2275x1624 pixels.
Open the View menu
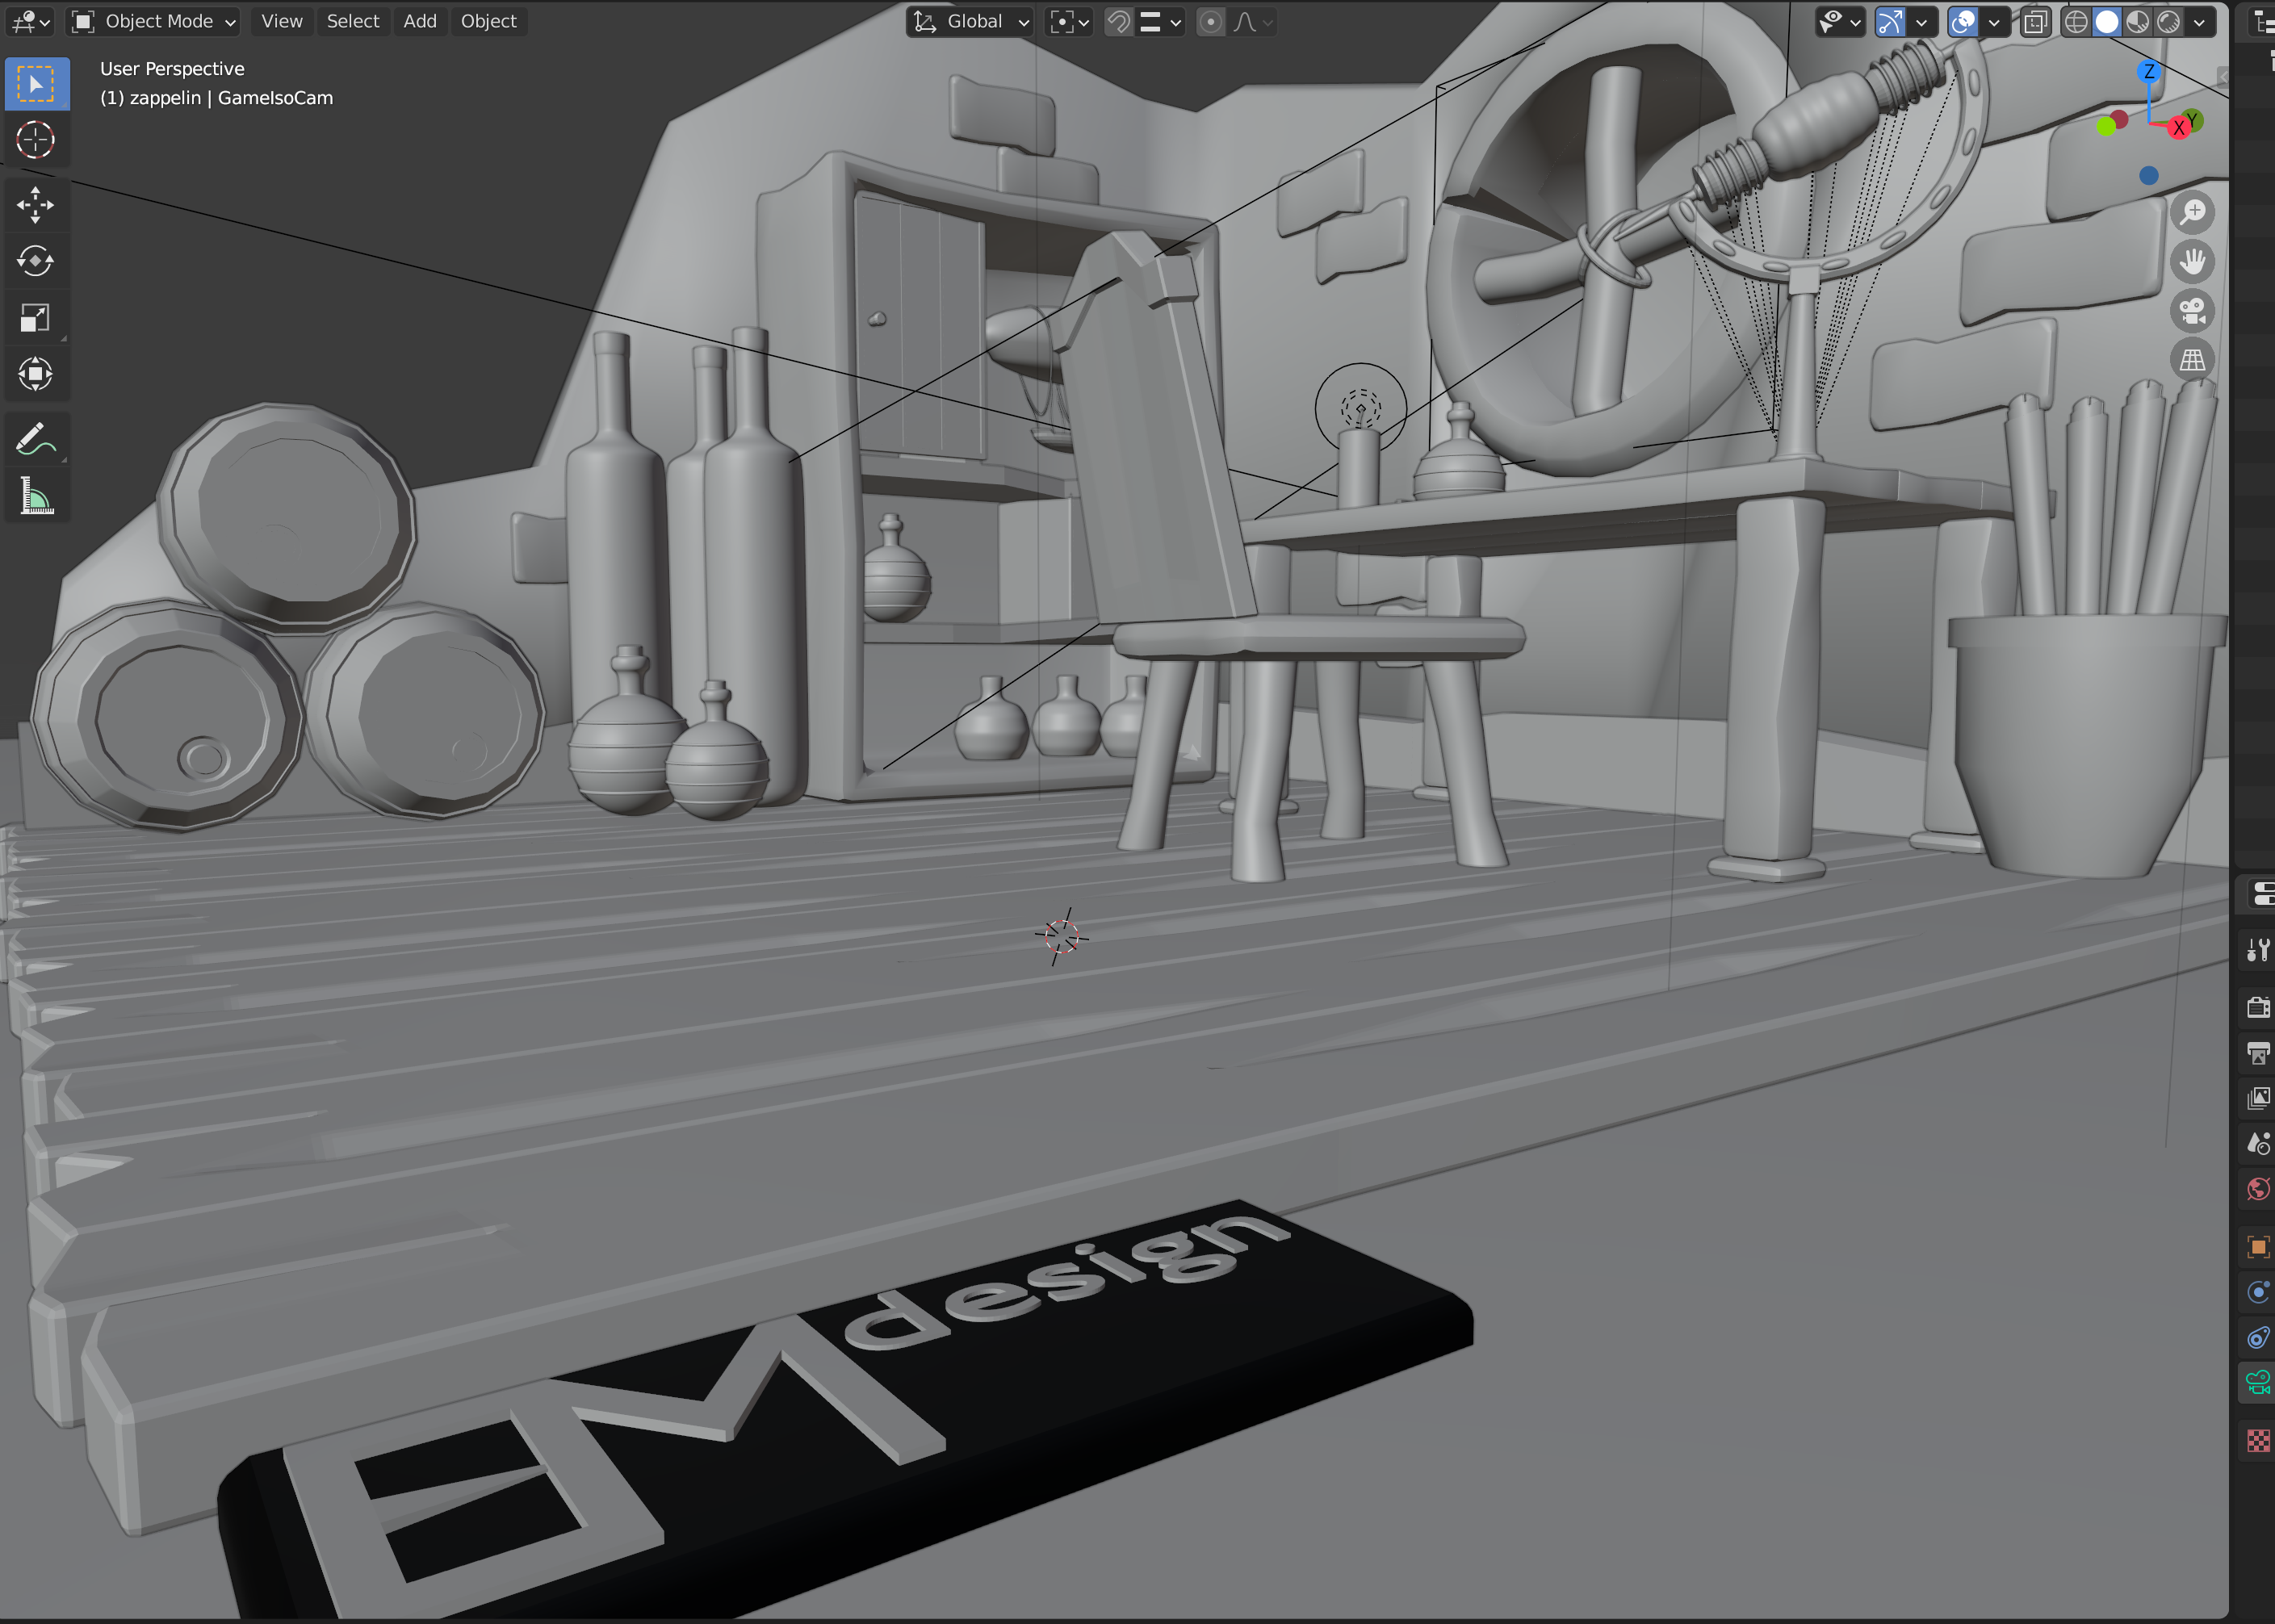282,22
